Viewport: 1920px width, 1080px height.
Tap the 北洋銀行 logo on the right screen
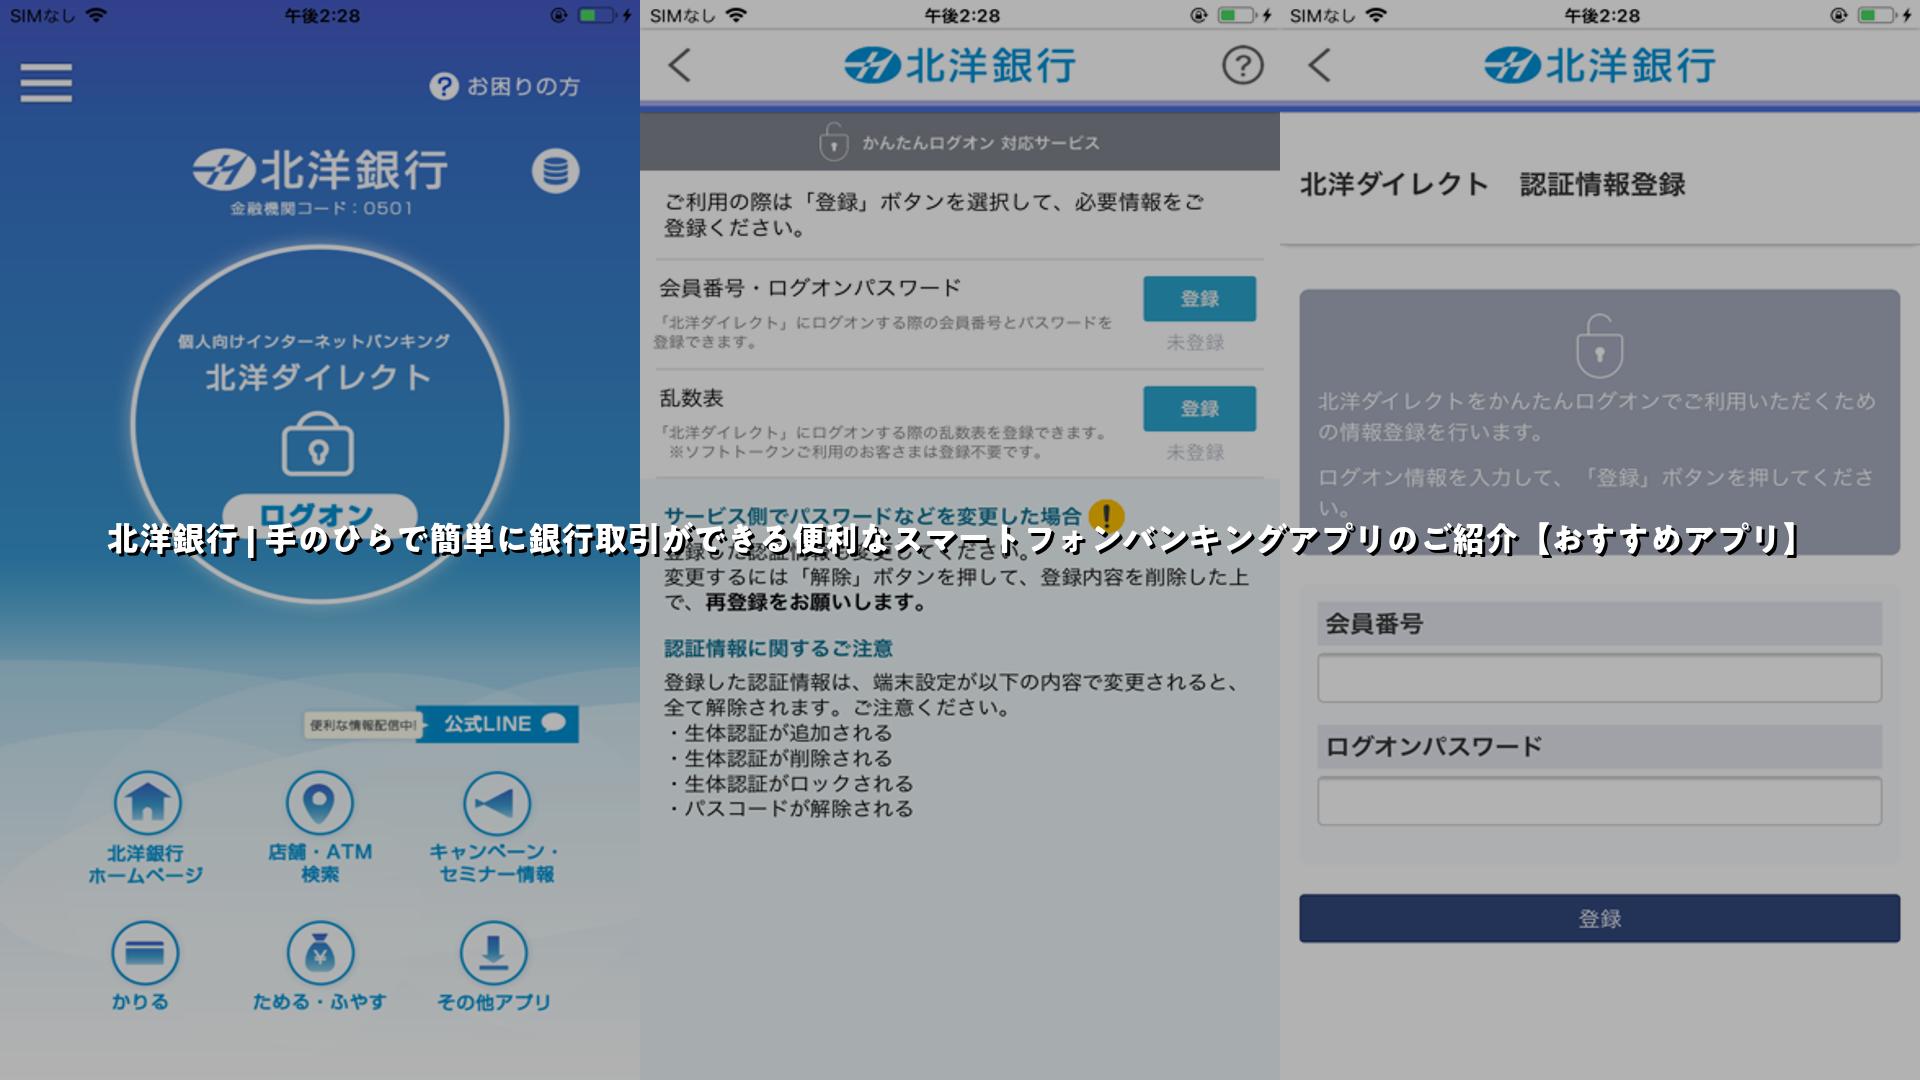click(1600, 66)
